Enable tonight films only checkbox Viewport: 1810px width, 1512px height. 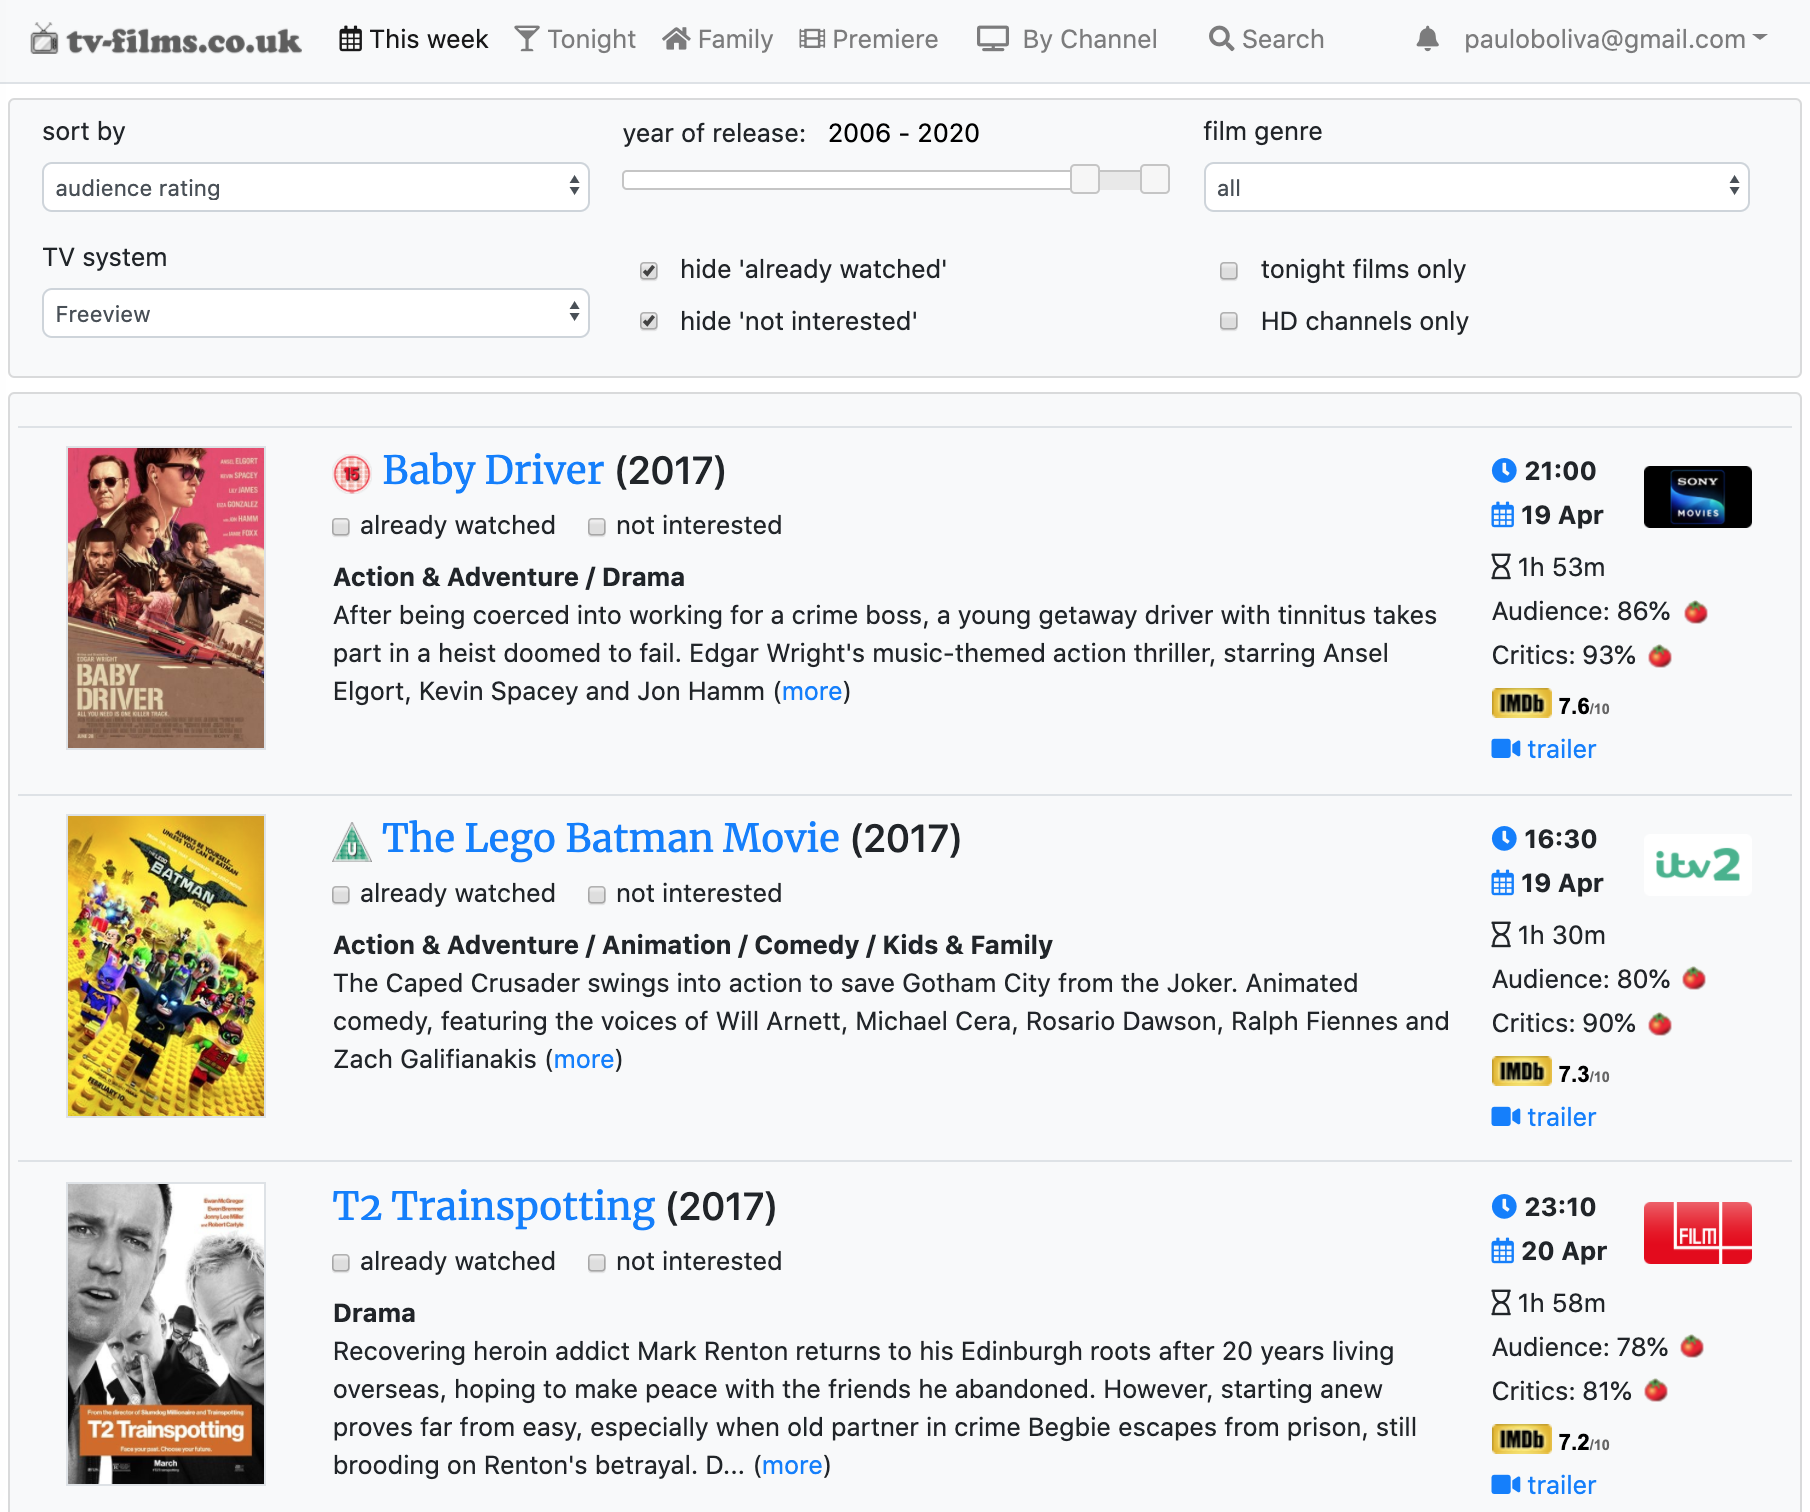1229,271
